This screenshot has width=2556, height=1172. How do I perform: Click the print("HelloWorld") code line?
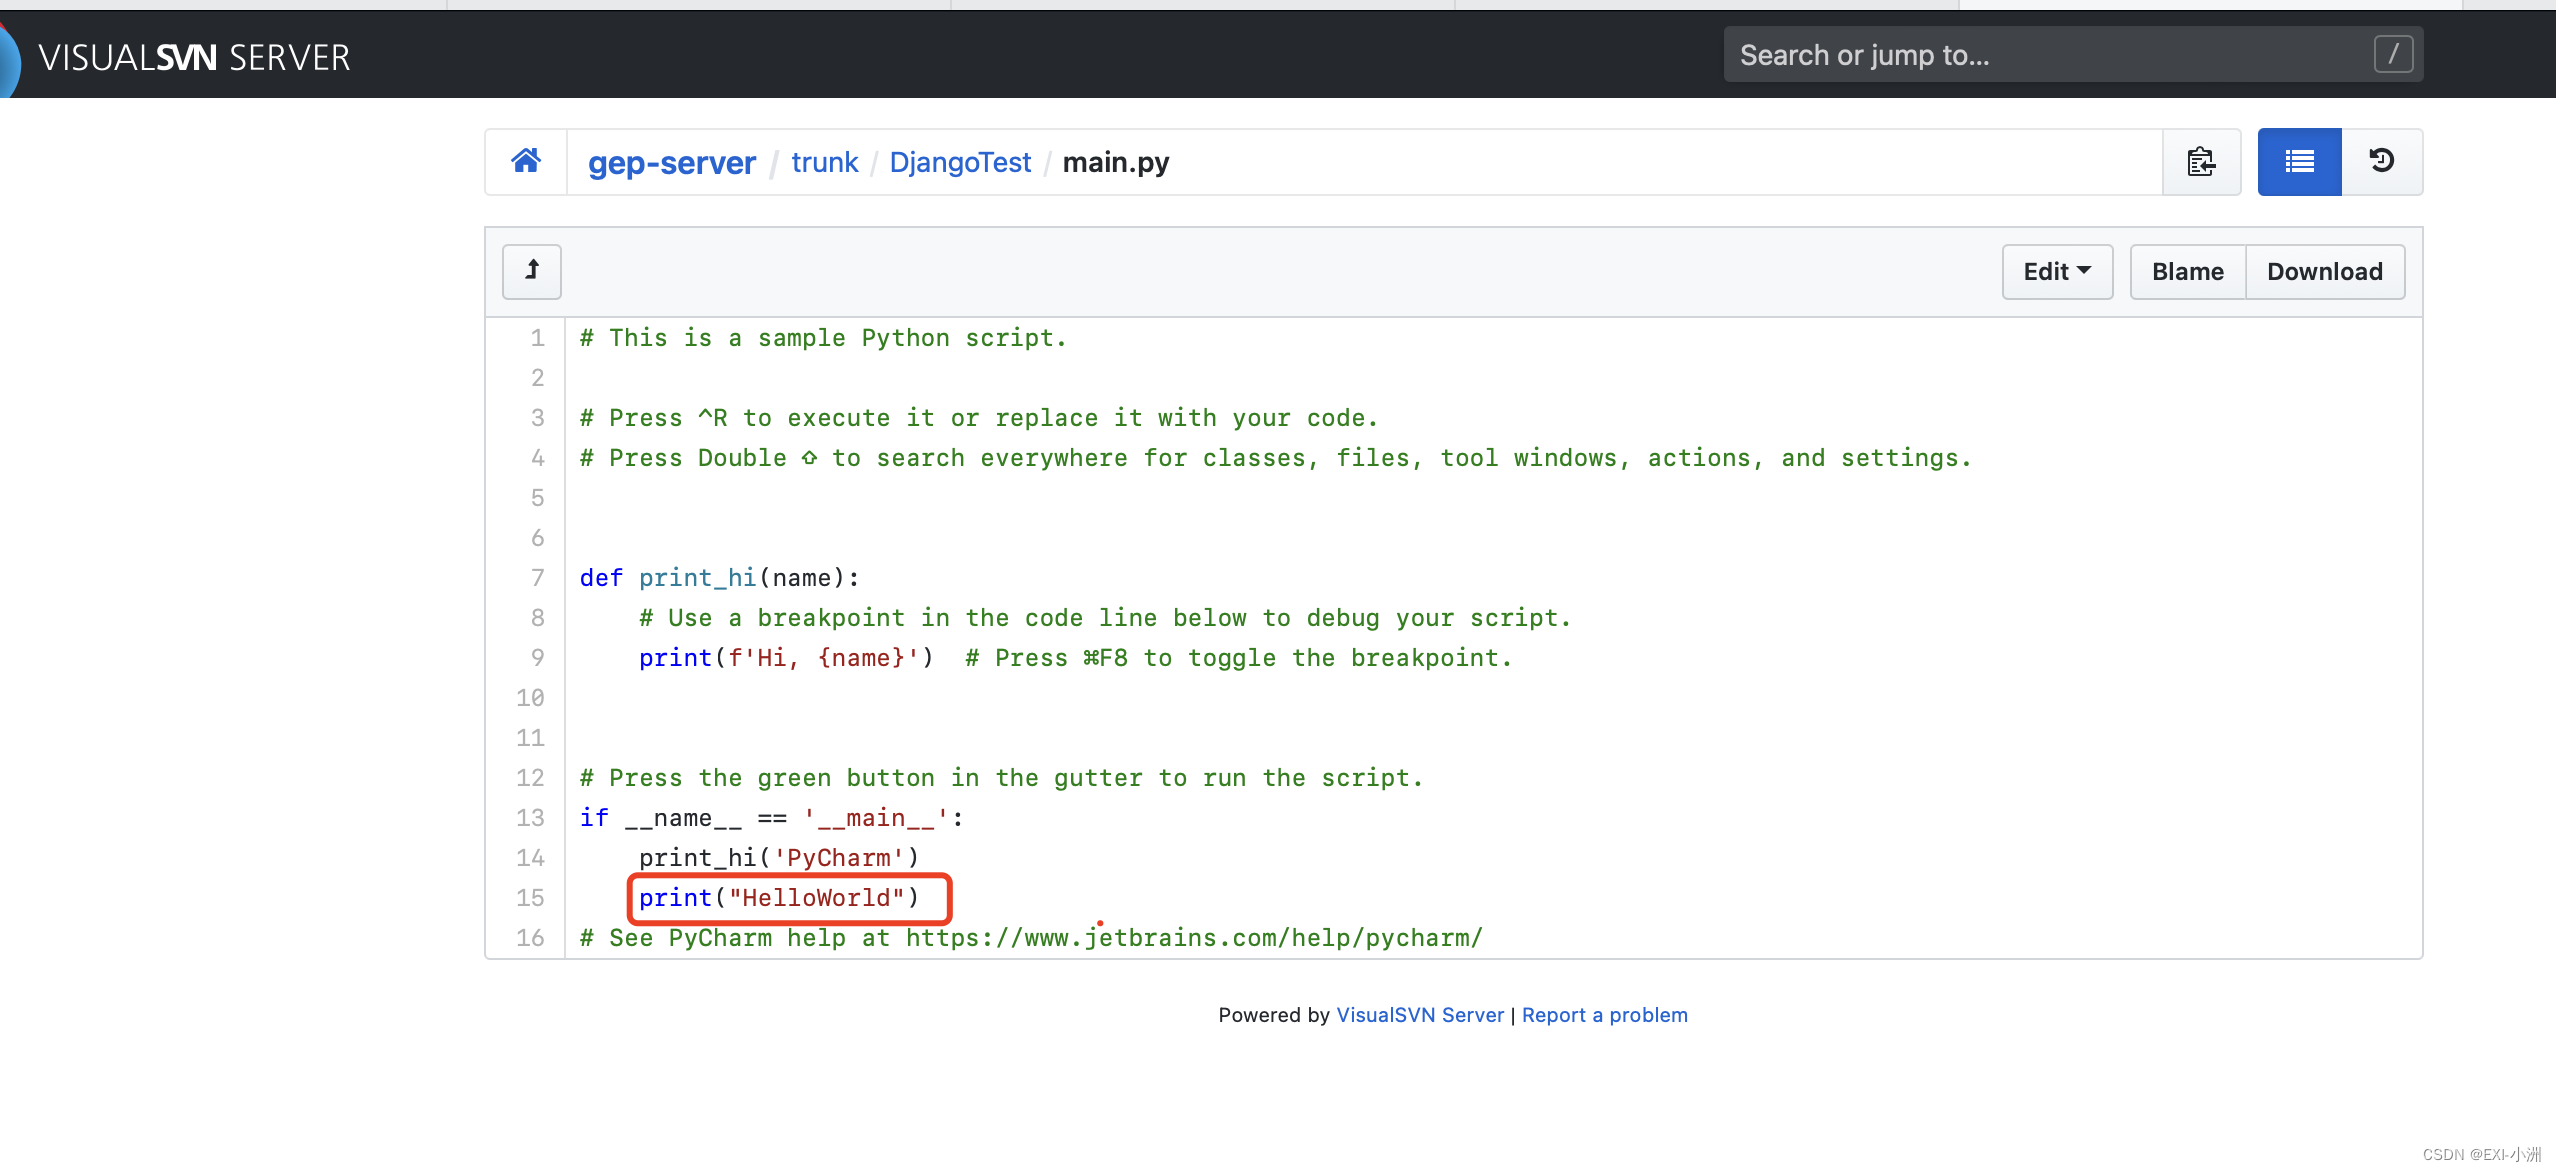click(x=779, y=898)
